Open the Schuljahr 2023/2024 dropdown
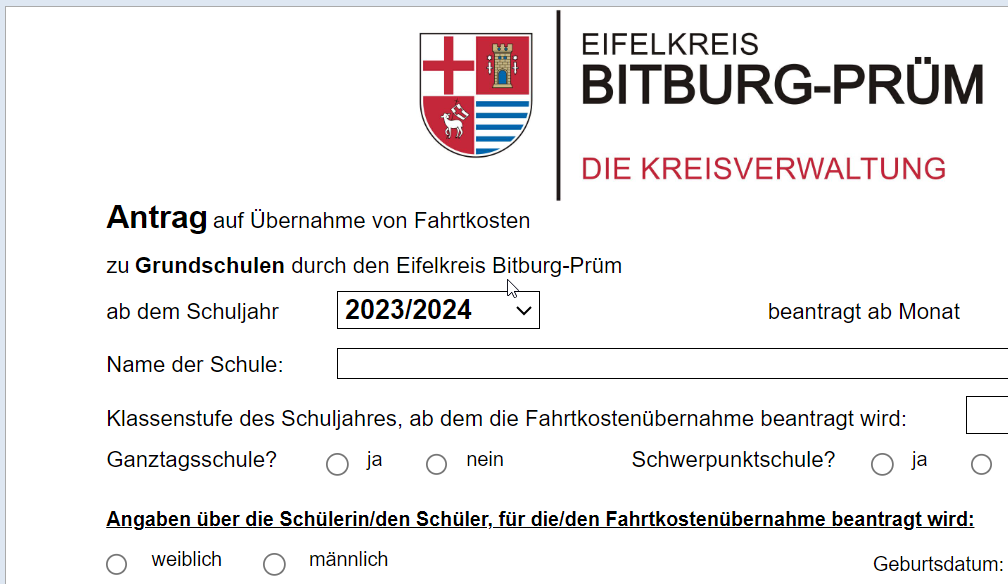Image resolution: width=1008 pixels, height=584 pixels. click(438, 310)
